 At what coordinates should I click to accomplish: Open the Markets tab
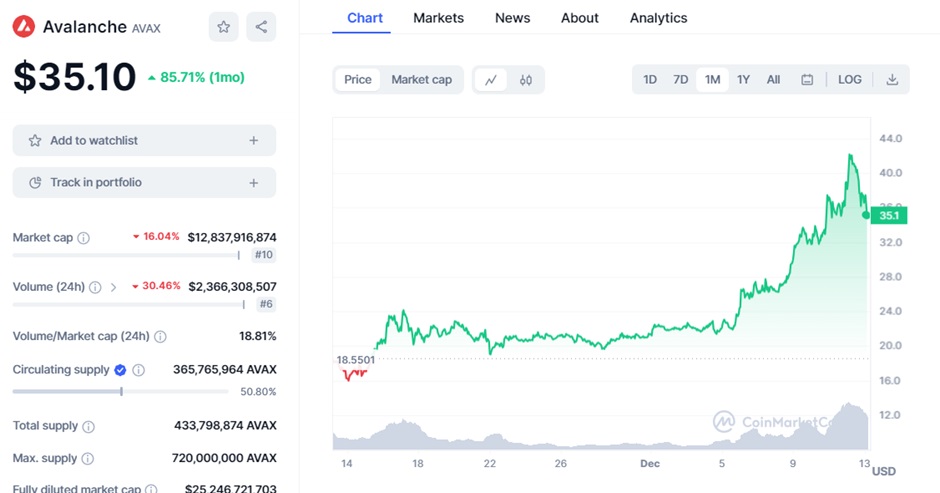pyautogui.click(x=438, y=18)
